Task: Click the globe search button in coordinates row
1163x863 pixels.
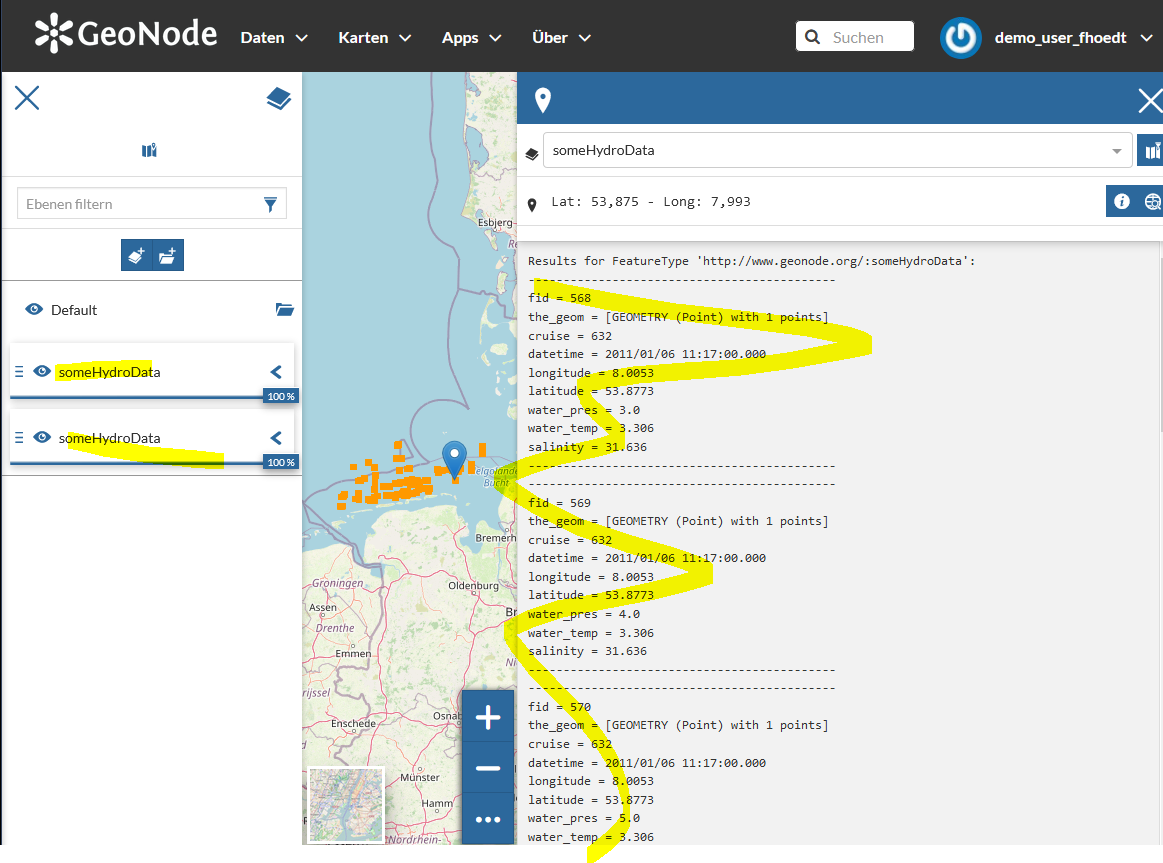Action: [x=1151, y=201]
